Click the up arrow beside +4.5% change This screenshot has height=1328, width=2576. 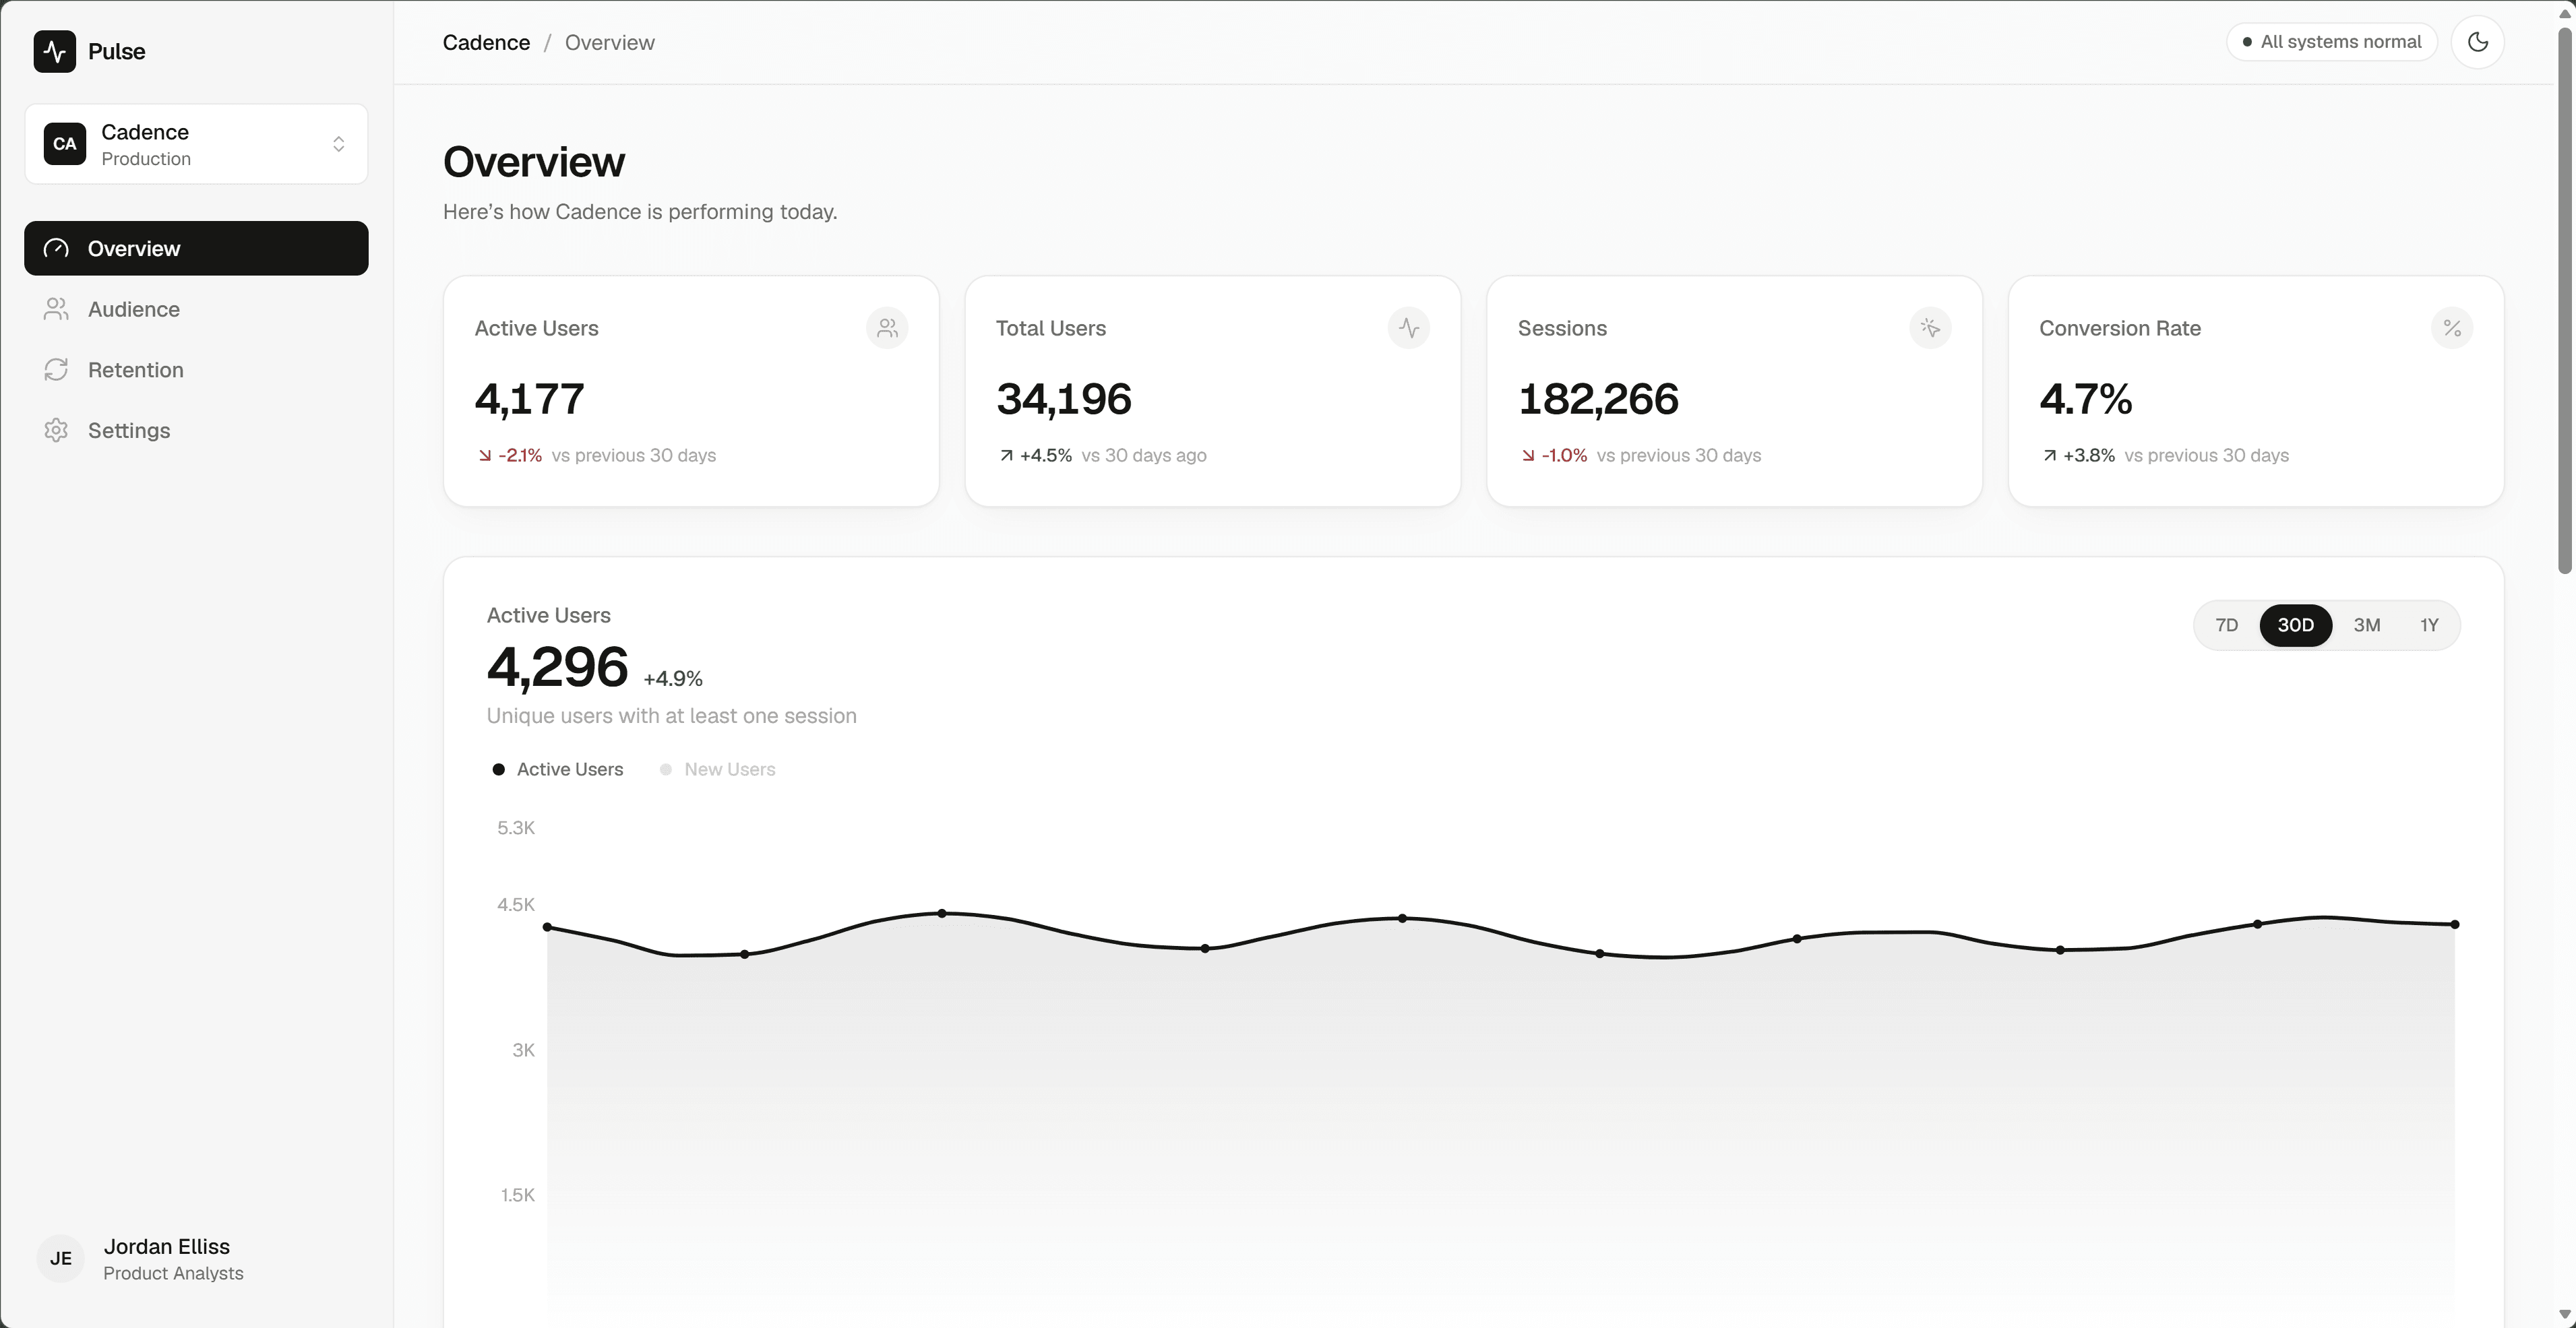point(1006,456)
